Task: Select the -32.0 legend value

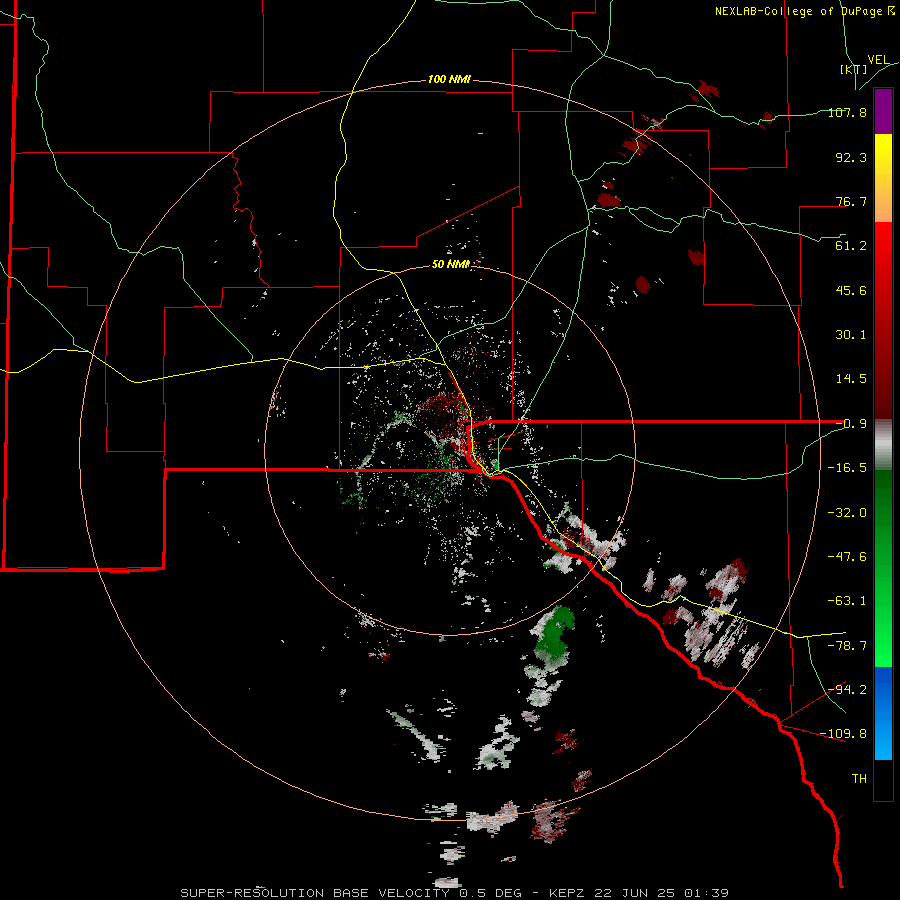Action: [847, 512]
